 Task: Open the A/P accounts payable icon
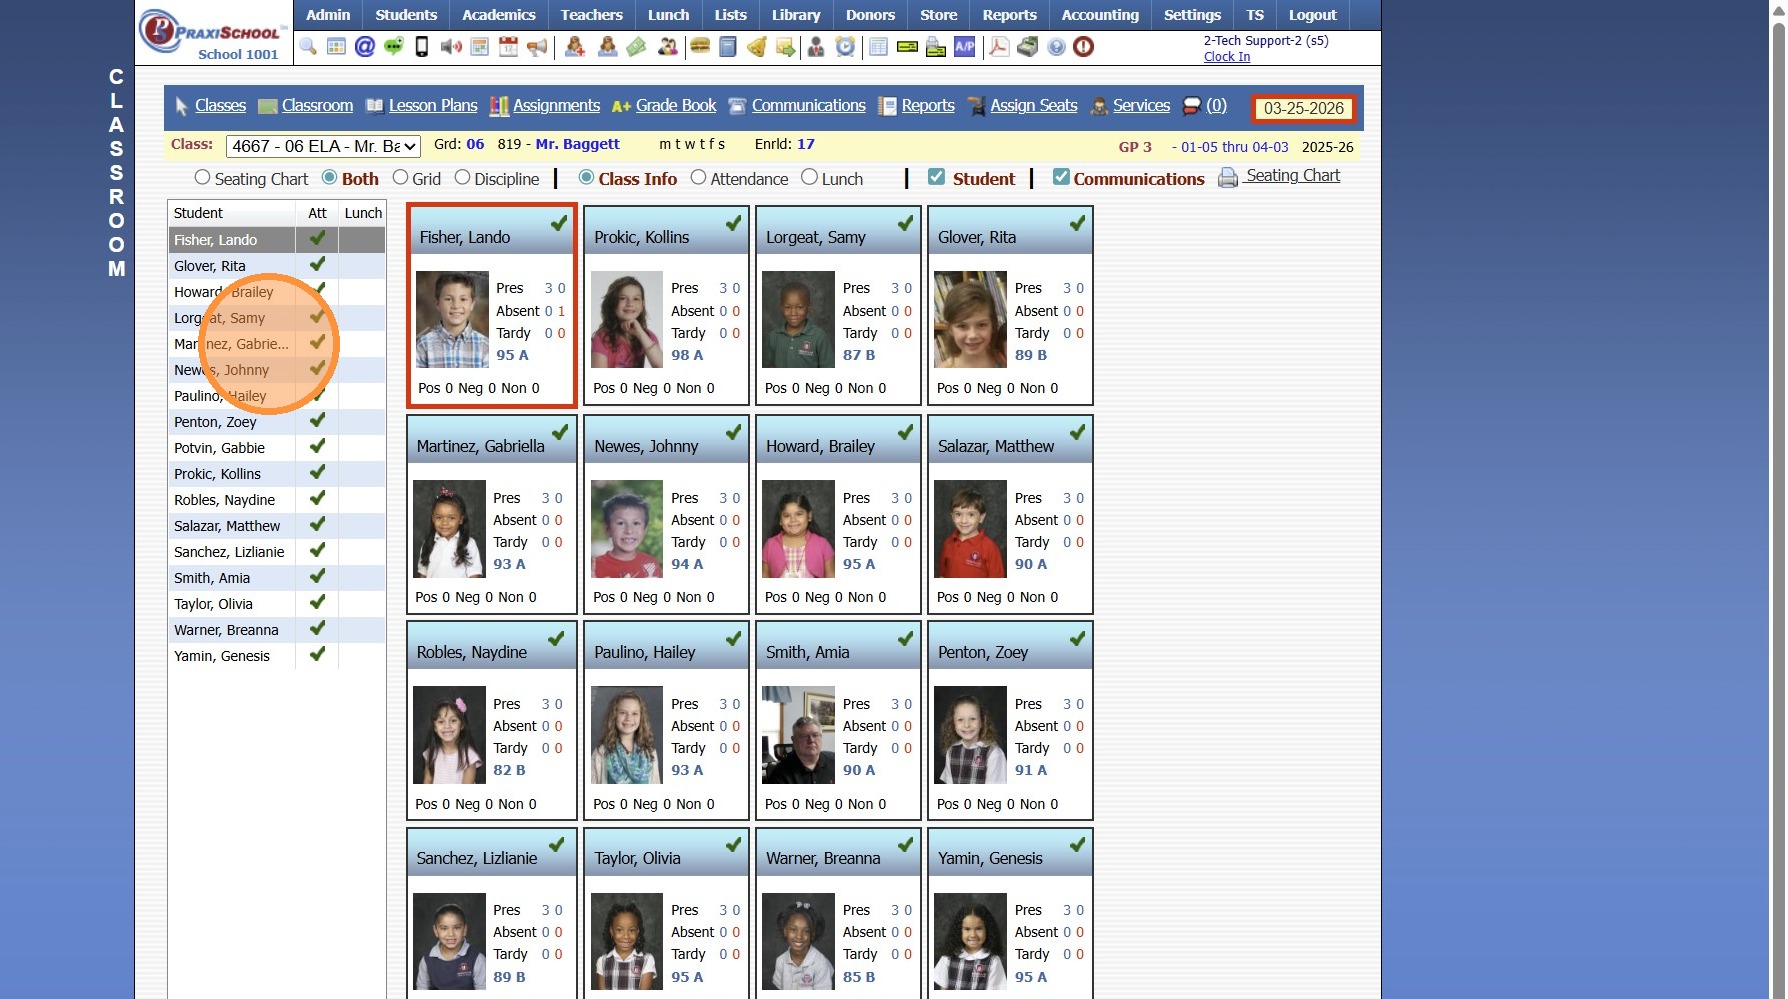coord(965,47)
